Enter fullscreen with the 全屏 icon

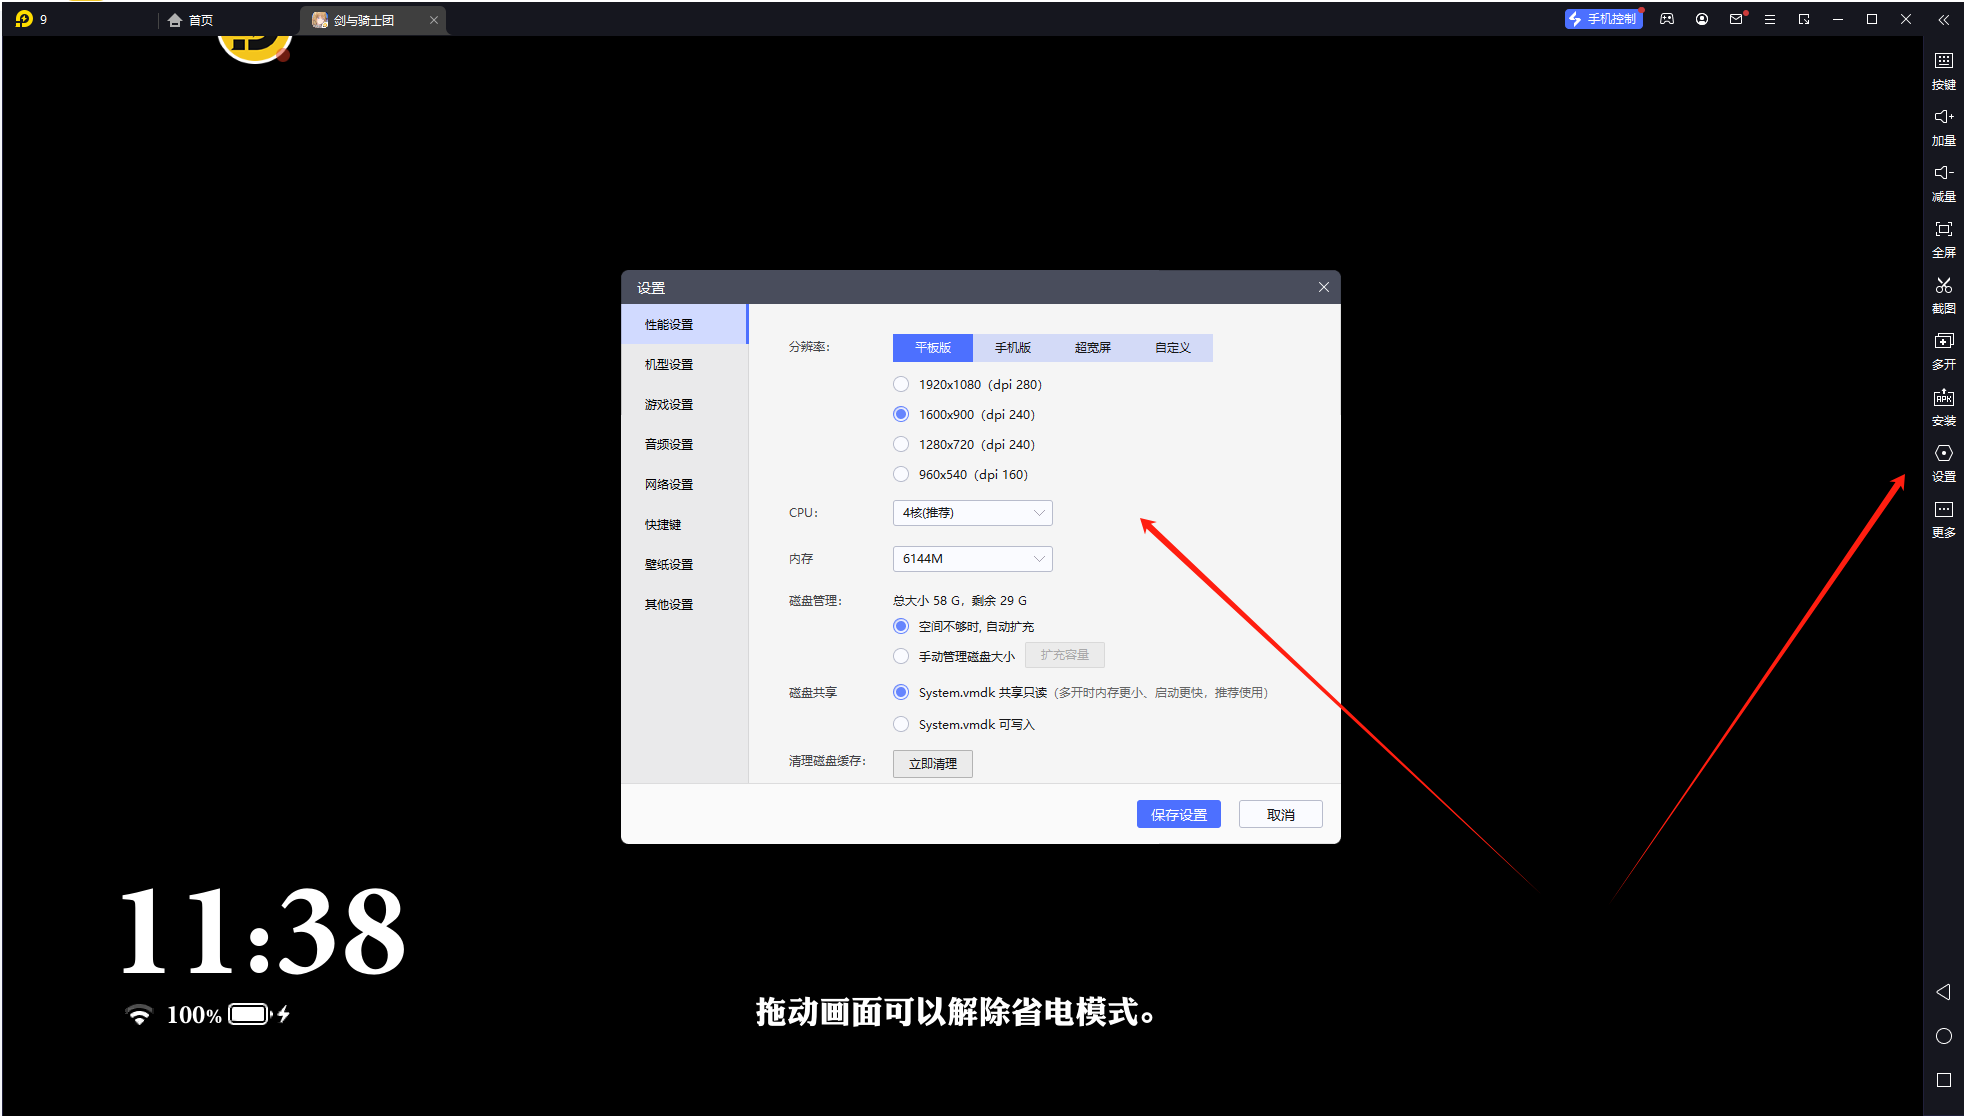tap(1943, 237)
